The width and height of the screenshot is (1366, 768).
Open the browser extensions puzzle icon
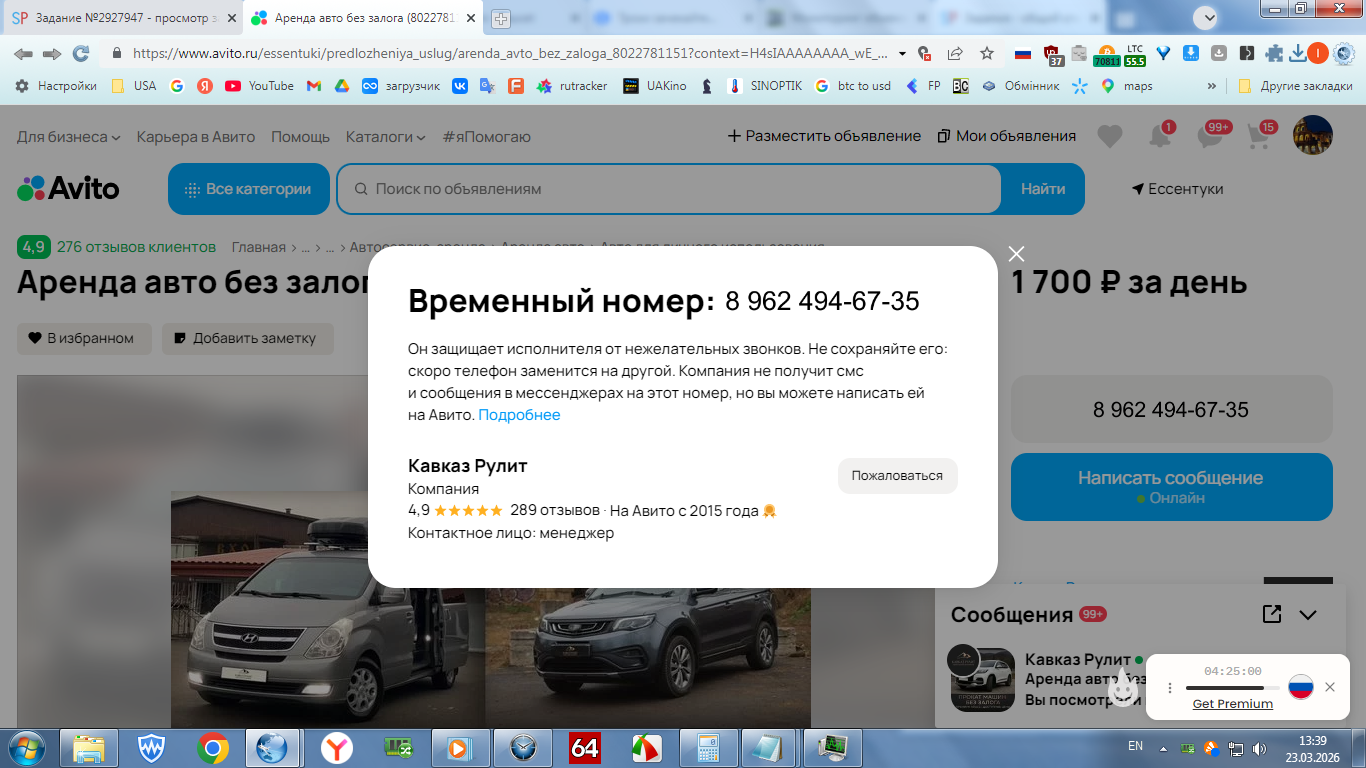[1274, 54]
